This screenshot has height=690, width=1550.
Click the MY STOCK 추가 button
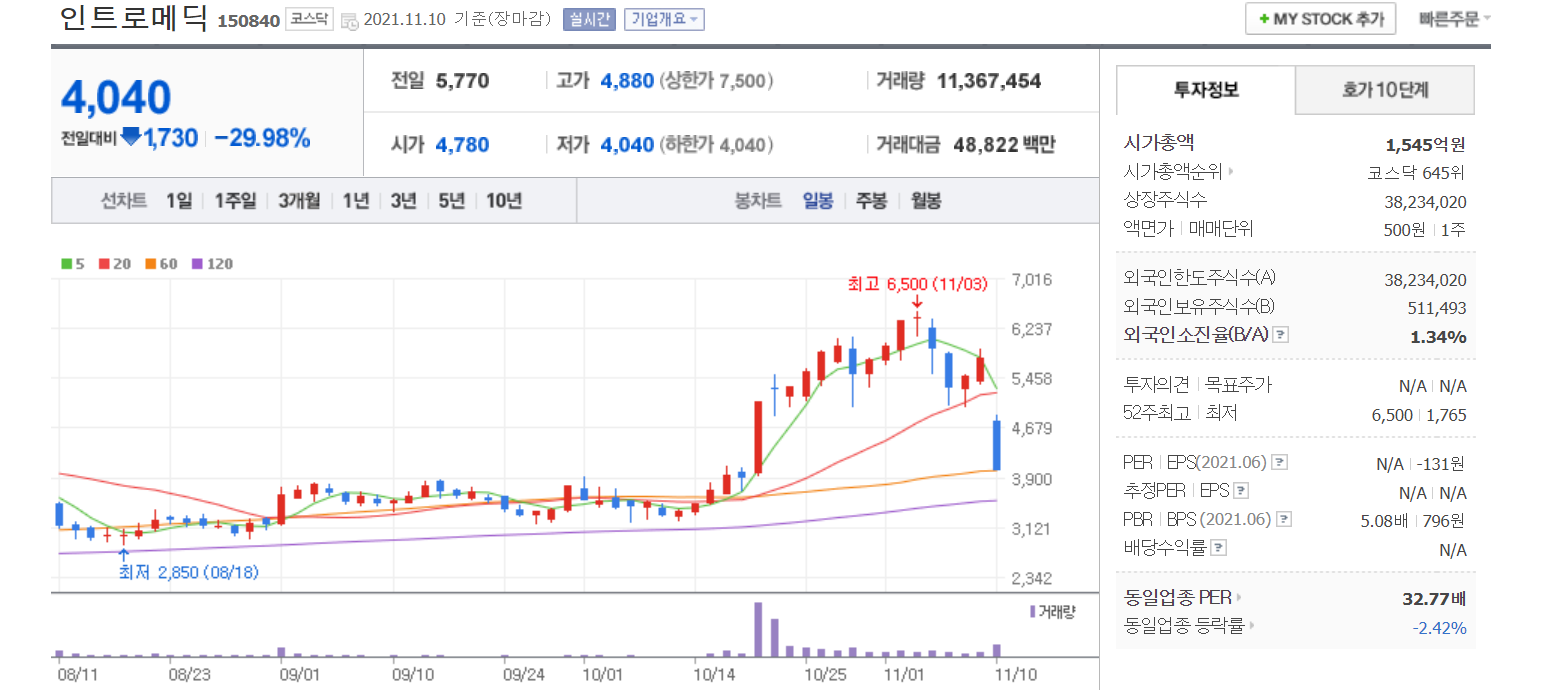1320,19
